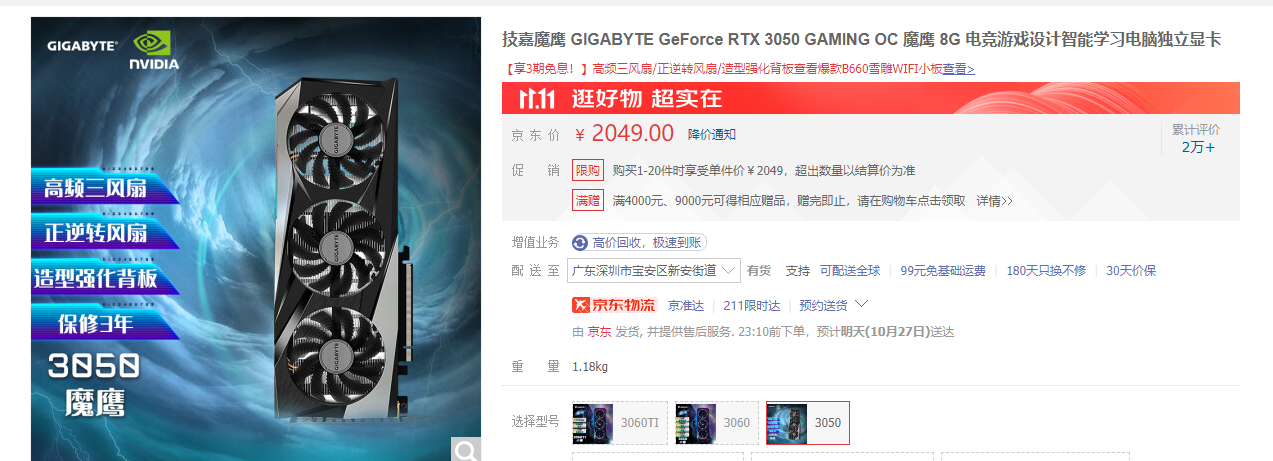Screen dimensions: 1273x461
Task: Click the weight value 1.18kg
Action: tap(590, 366)
